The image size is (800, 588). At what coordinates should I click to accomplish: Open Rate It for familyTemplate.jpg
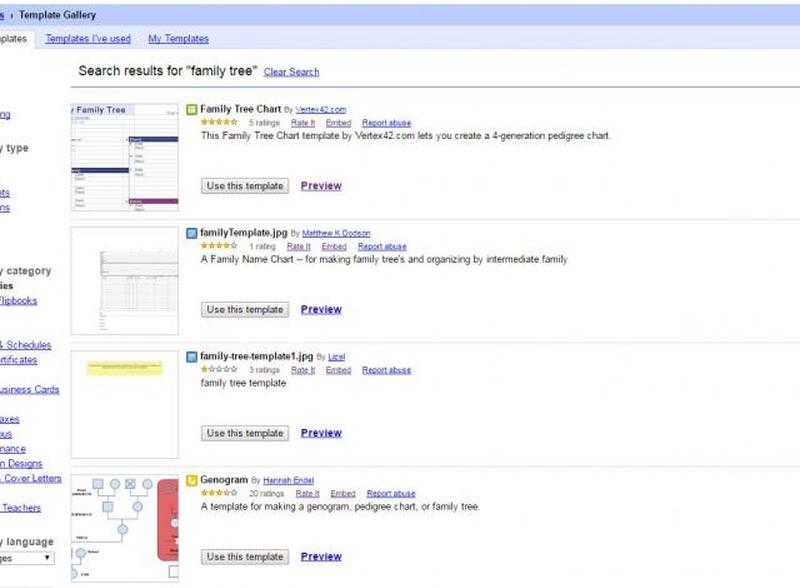298,245
